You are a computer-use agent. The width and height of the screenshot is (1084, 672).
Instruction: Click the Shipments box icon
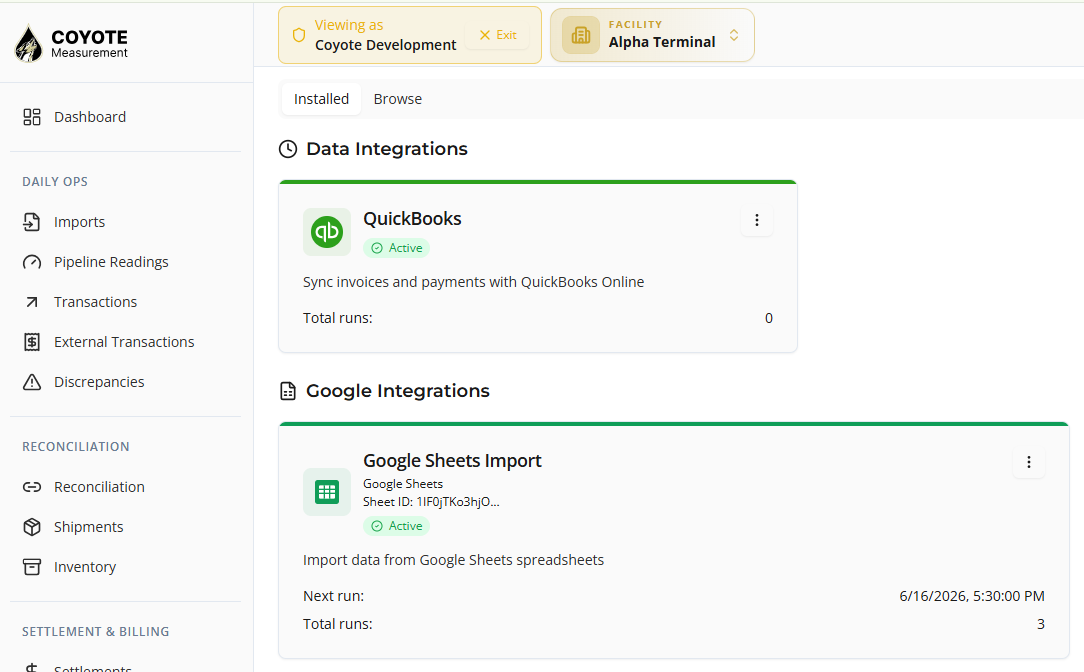coord(32,527)
